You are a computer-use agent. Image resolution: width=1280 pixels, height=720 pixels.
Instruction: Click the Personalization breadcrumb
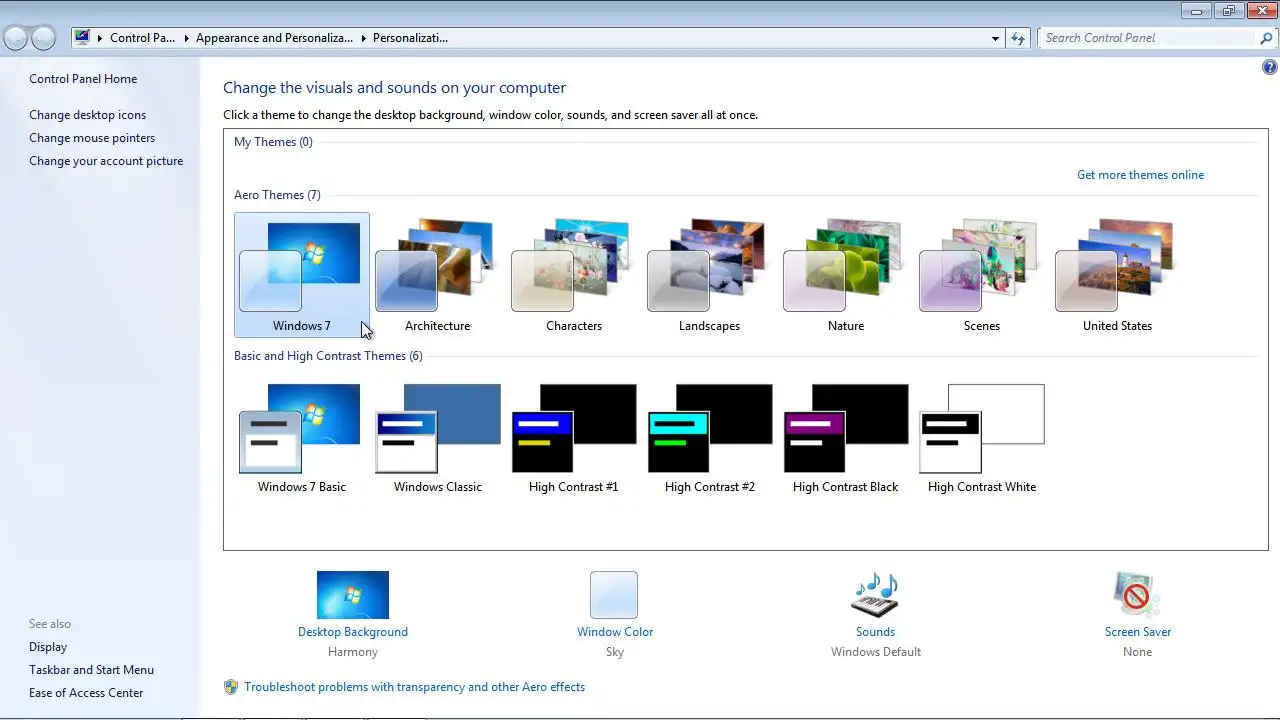coord(410,38)
